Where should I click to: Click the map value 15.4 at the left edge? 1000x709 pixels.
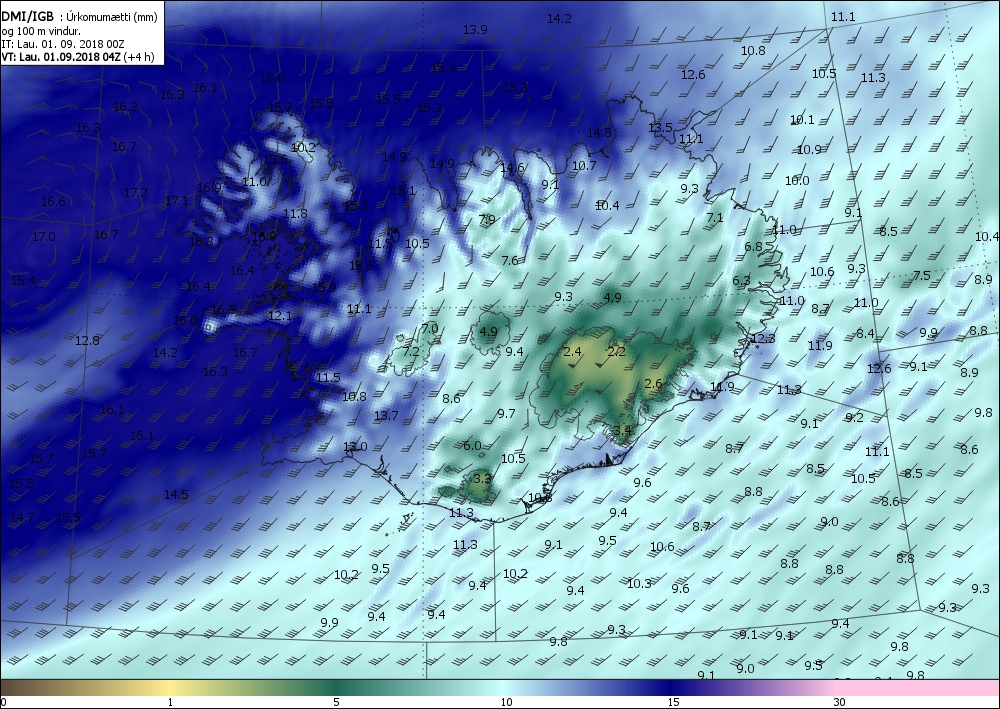(x=23, y=281)
